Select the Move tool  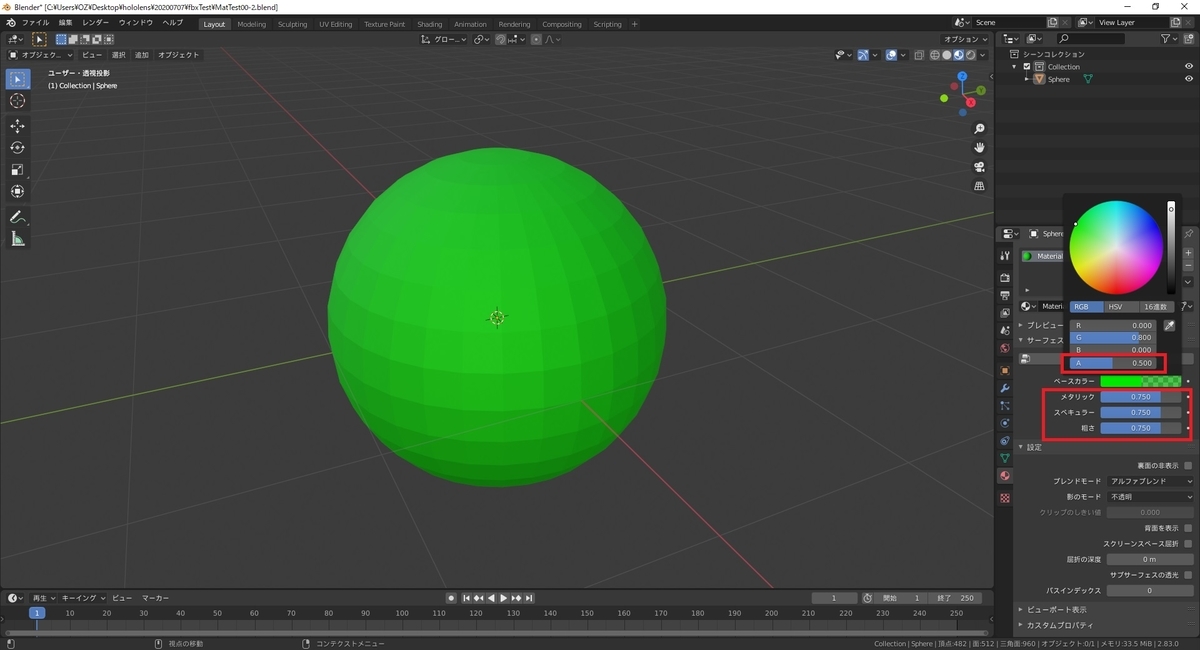pyautogui.click(x=18, y=126)
